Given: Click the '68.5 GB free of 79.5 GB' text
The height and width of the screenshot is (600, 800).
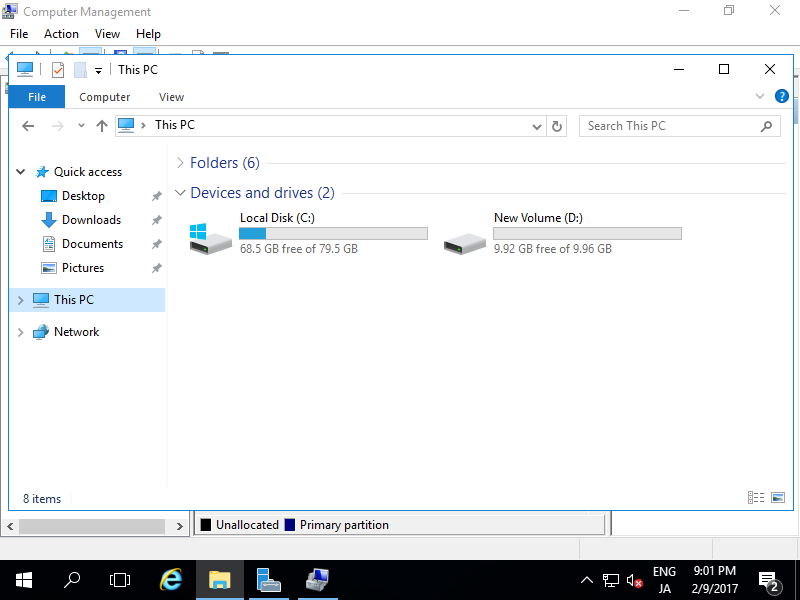Looking at the screenshot, I should click(298, 249).
